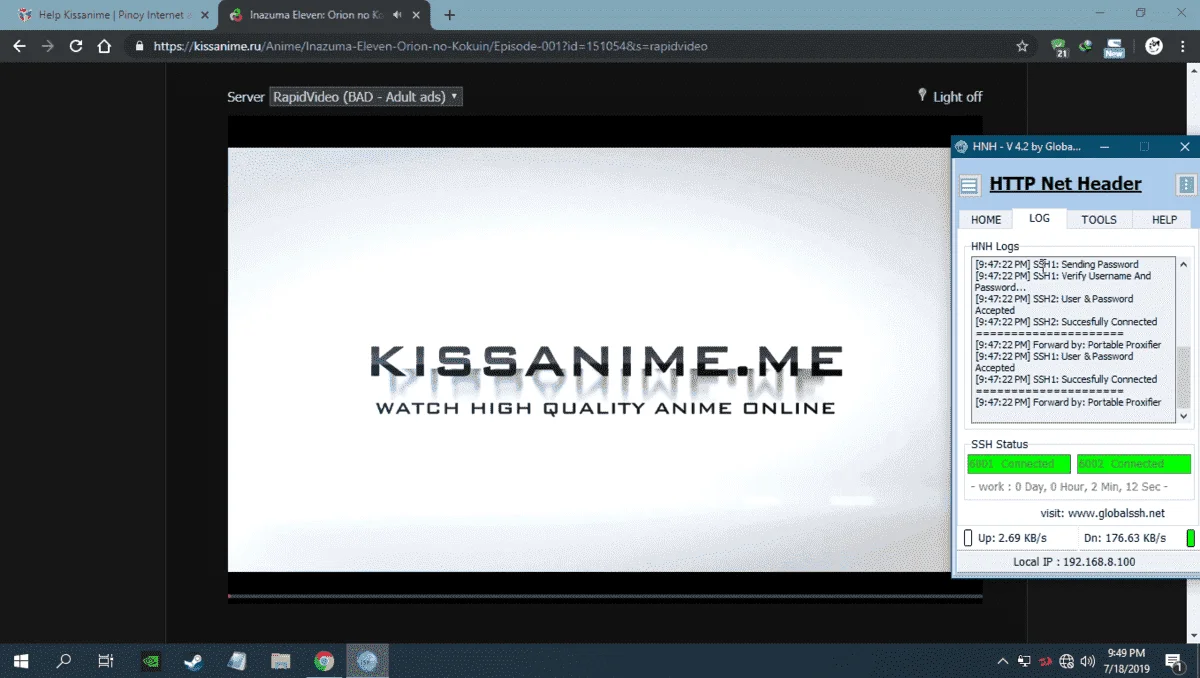Open Steam from the taskbar
The width and height of the screenshot is (1200, 678).
(x=194, y=661)
